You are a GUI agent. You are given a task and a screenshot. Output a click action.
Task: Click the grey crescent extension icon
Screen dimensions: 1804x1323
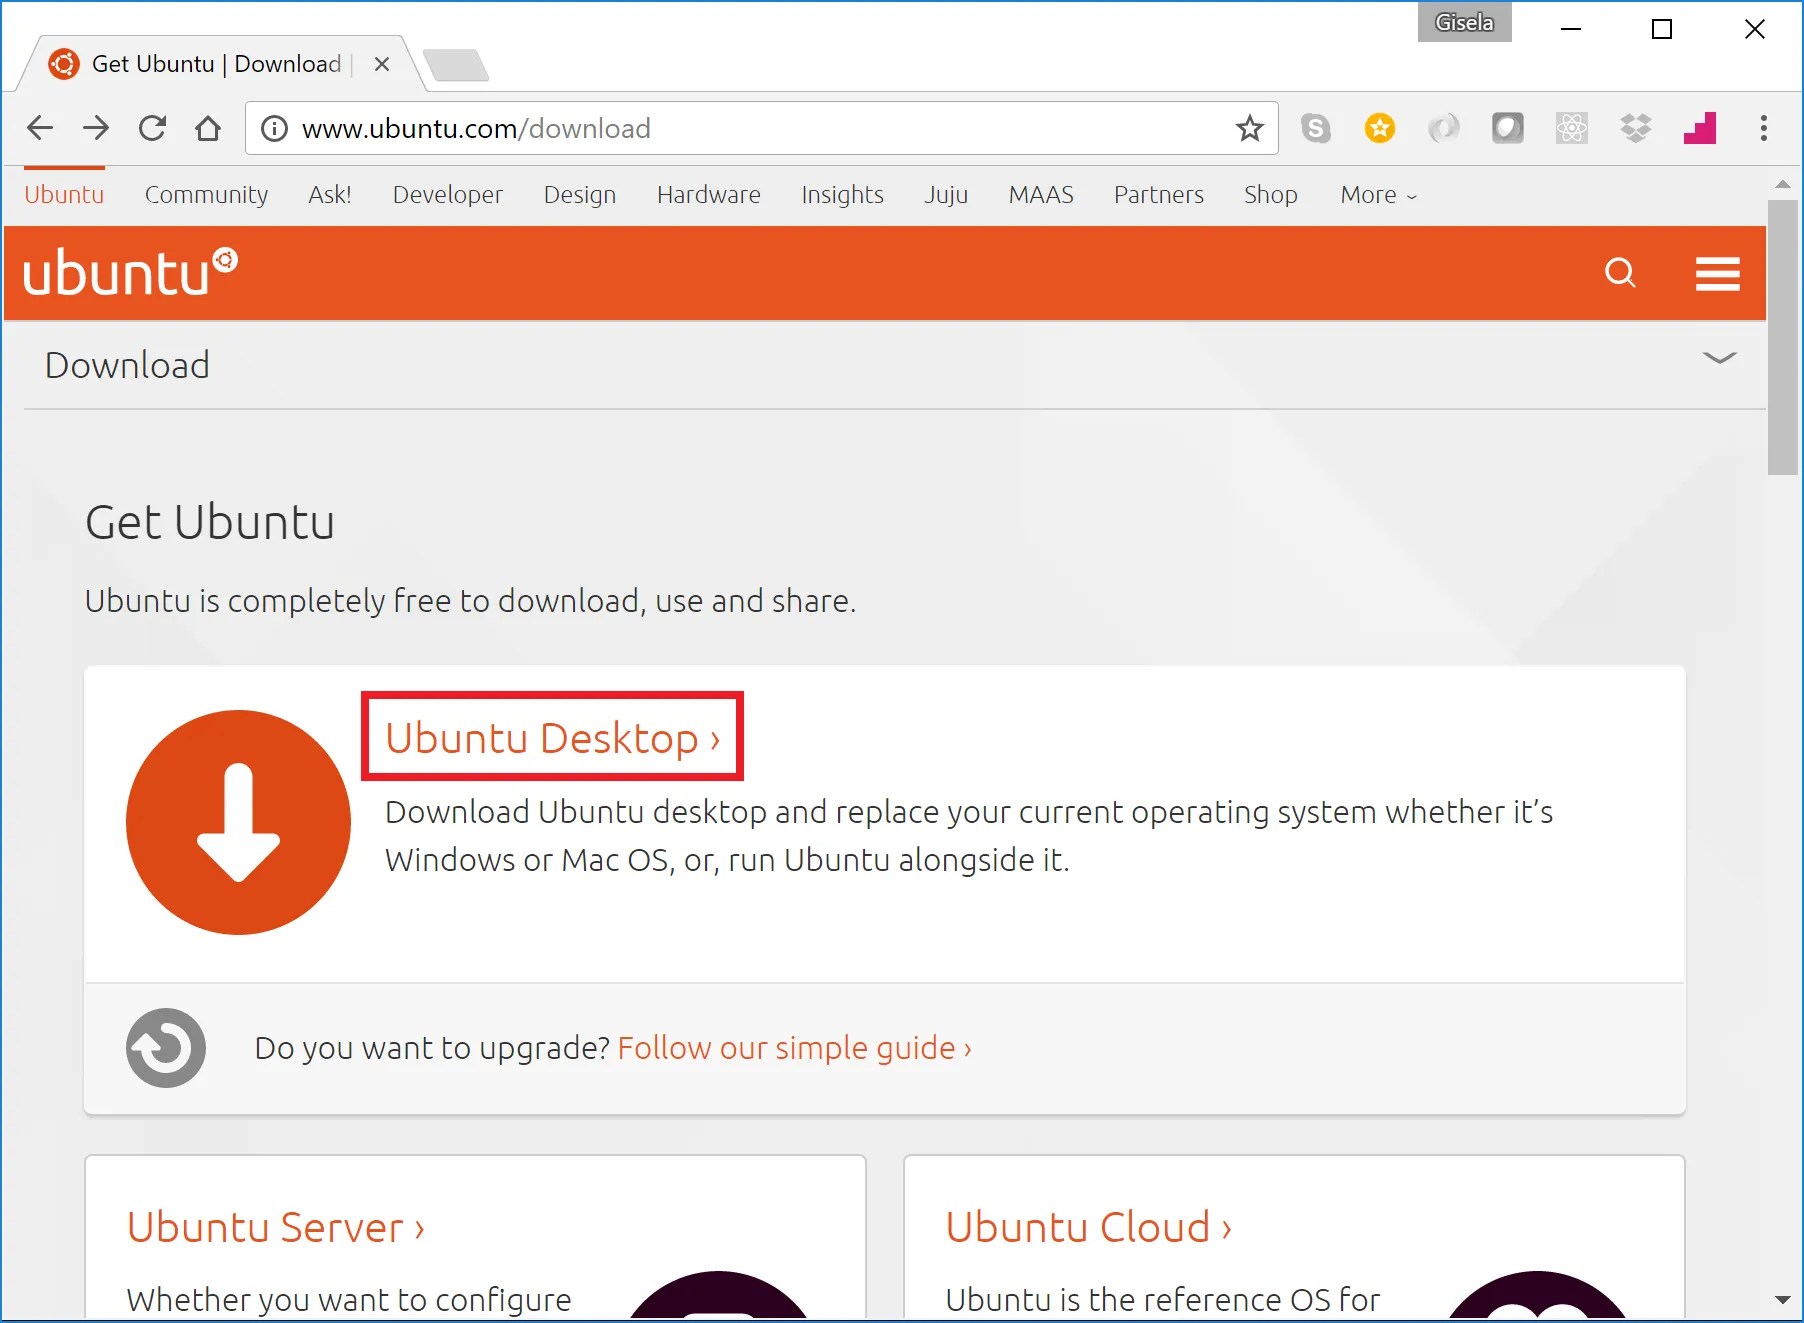tap(1444, 128)
